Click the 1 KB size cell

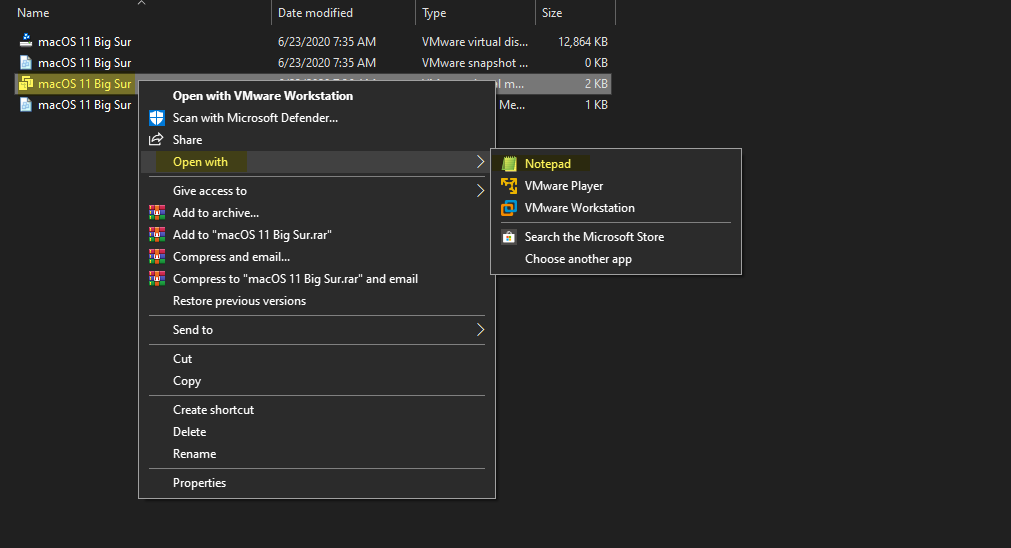(x=596, y=104)
